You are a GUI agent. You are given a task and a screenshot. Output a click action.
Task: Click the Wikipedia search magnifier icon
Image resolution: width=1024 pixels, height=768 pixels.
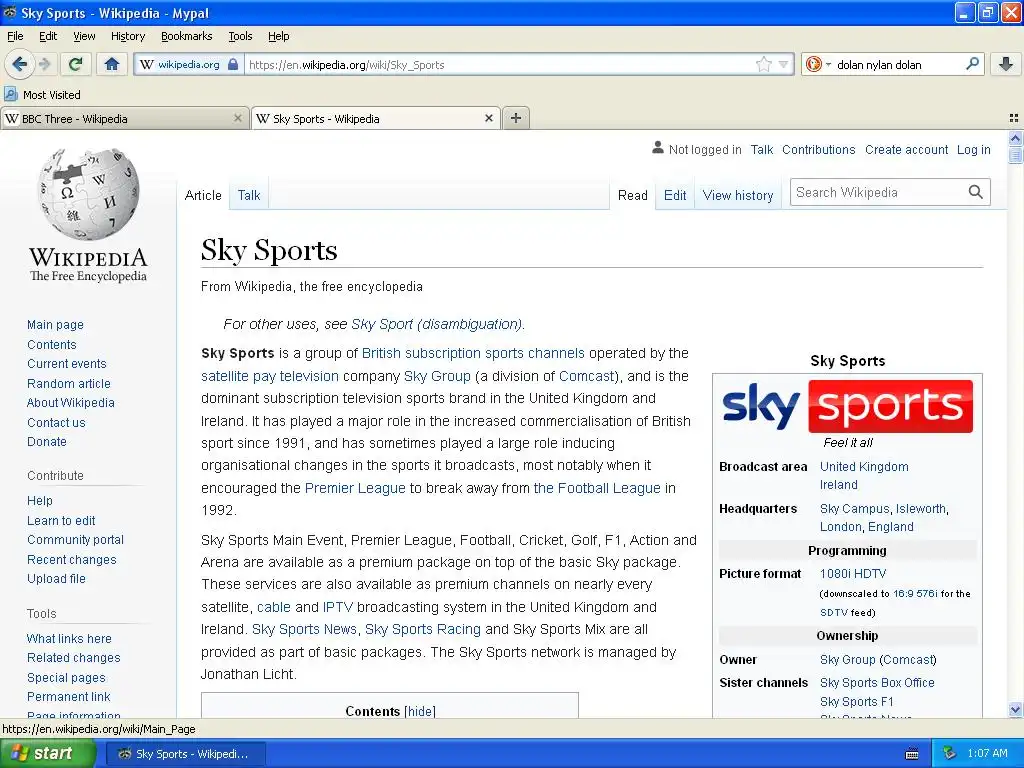tap(976, 192)
